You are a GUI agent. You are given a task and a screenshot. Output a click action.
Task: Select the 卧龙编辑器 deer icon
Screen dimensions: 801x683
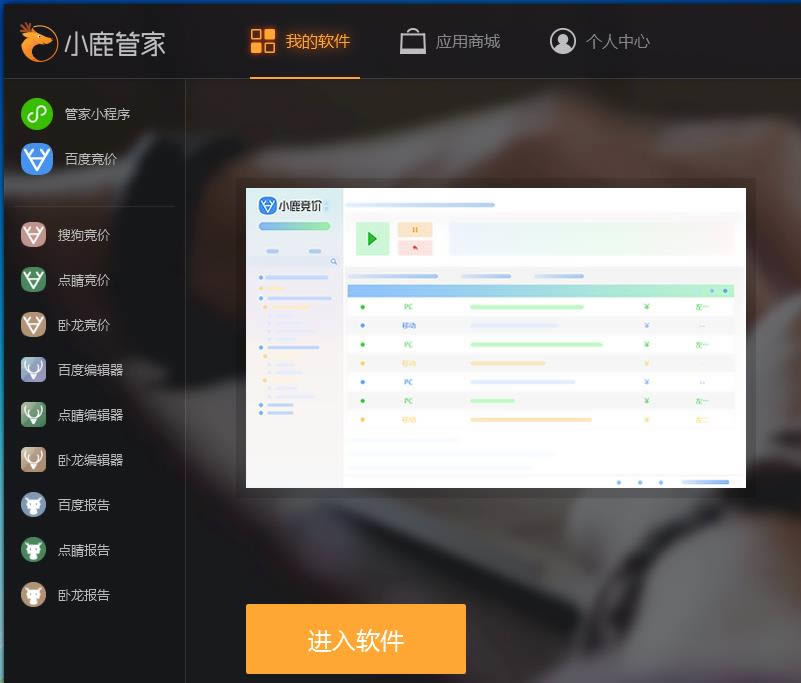pyautogui.click(x=34, y=460)
